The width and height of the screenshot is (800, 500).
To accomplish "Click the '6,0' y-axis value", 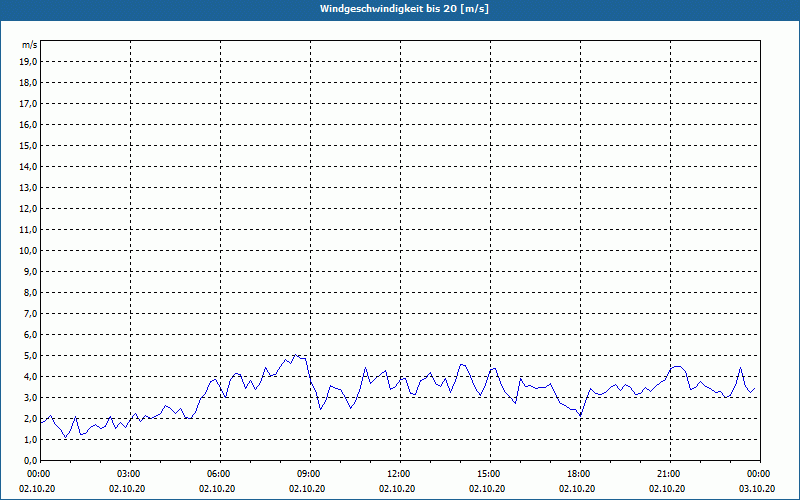I will (x=30, y=335).
